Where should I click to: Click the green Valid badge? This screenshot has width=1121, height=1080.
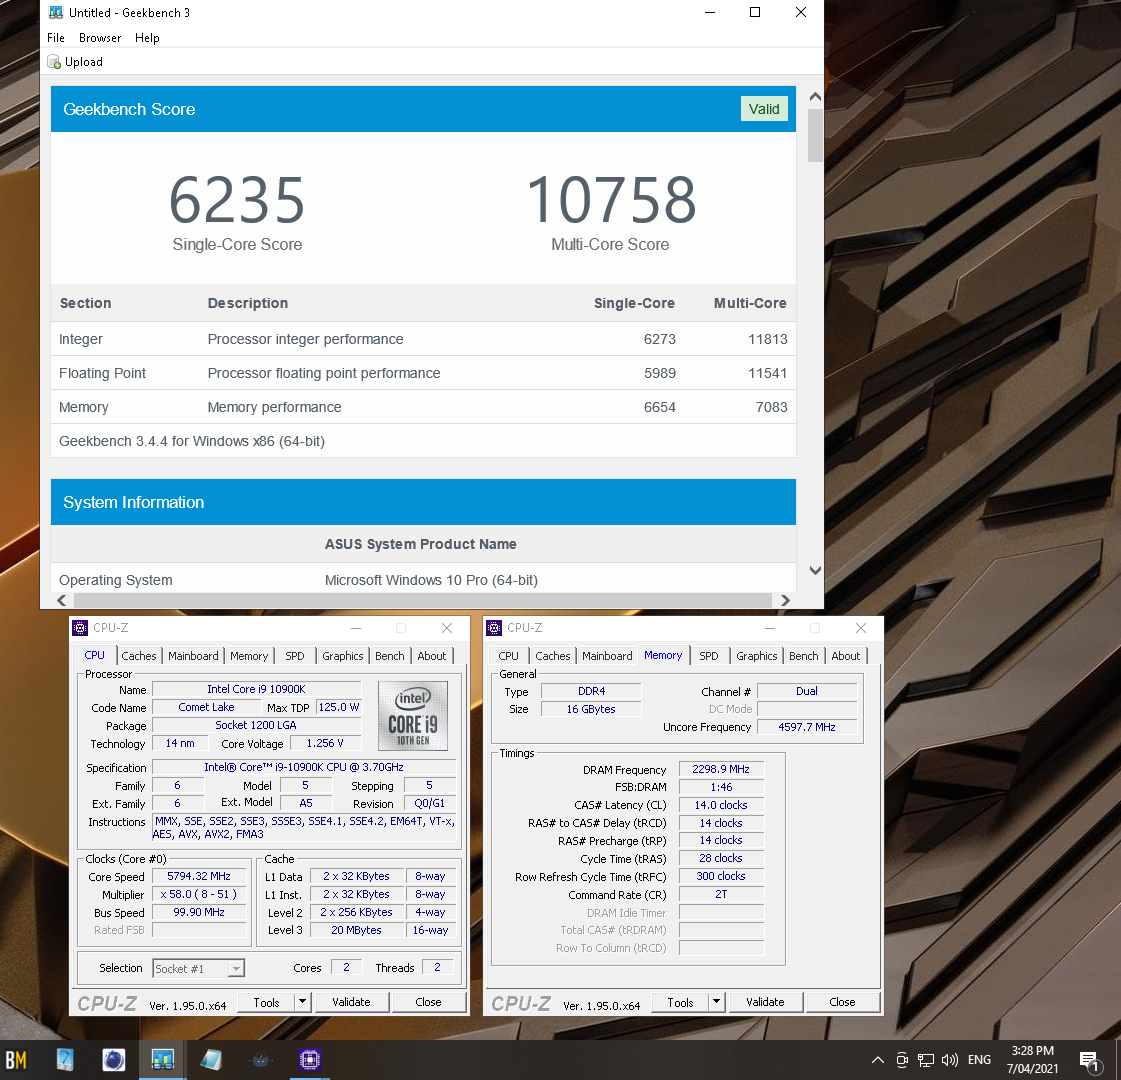point(764,109)
